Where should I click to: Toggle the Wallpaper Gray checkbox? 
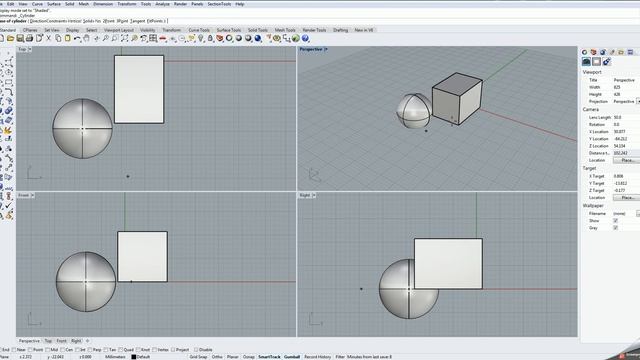point(616,228)
